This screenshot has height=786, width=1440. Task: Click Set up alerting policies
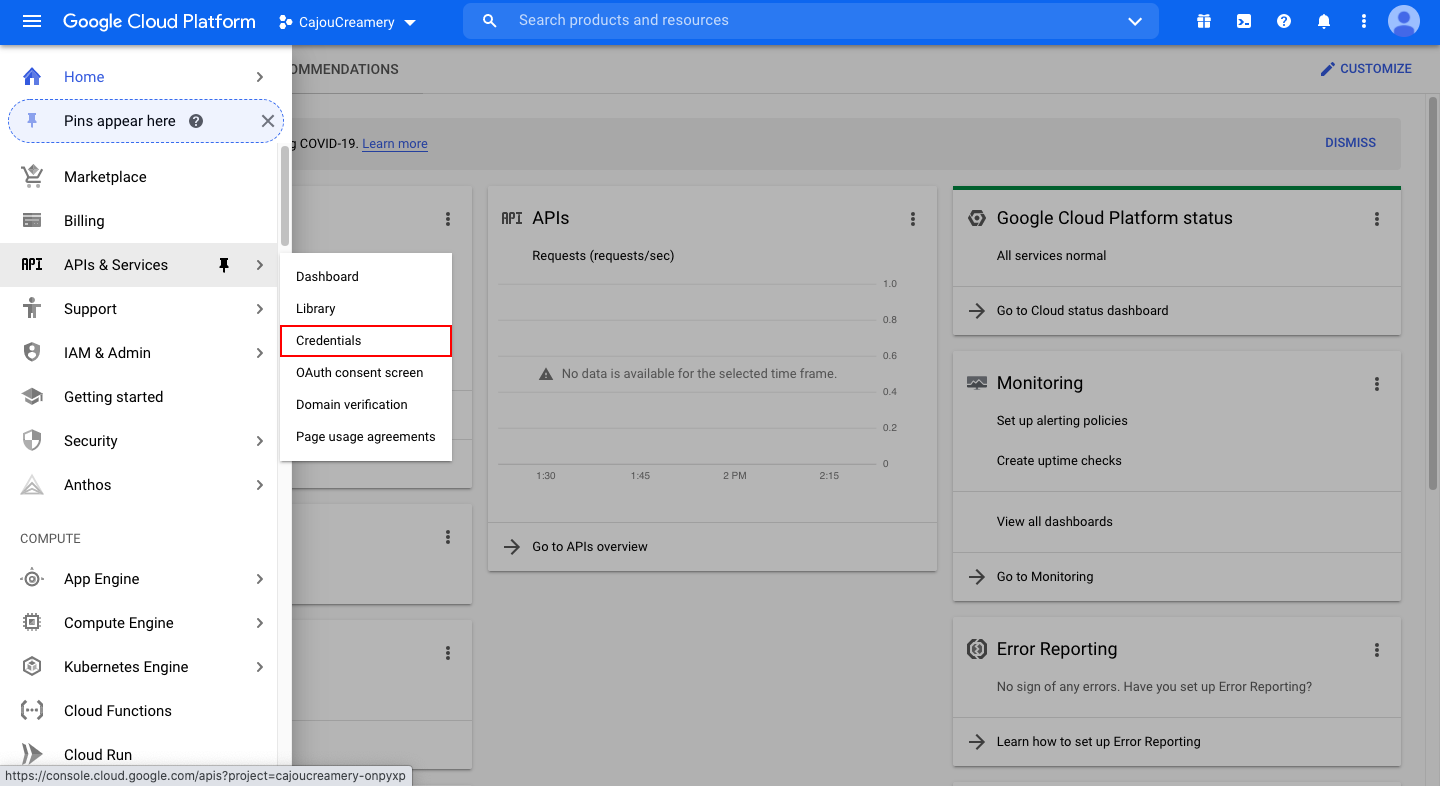[x=1062, y=421]
